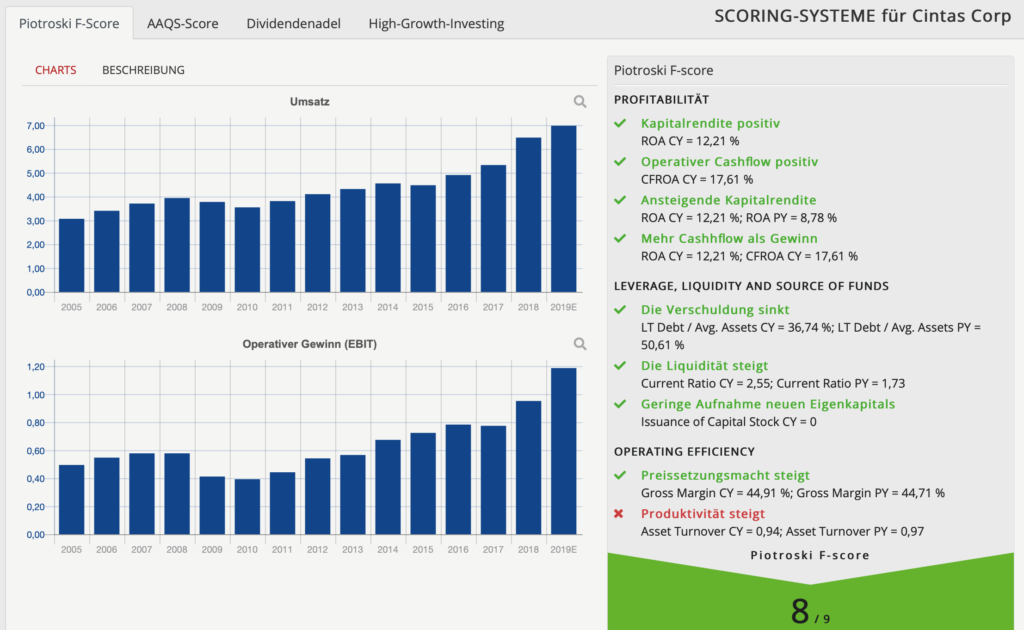The width and height of the screenshot is (1024, 630).
Task: Open the Piotroski F-Score tab
Action: [x=69, y=24]
